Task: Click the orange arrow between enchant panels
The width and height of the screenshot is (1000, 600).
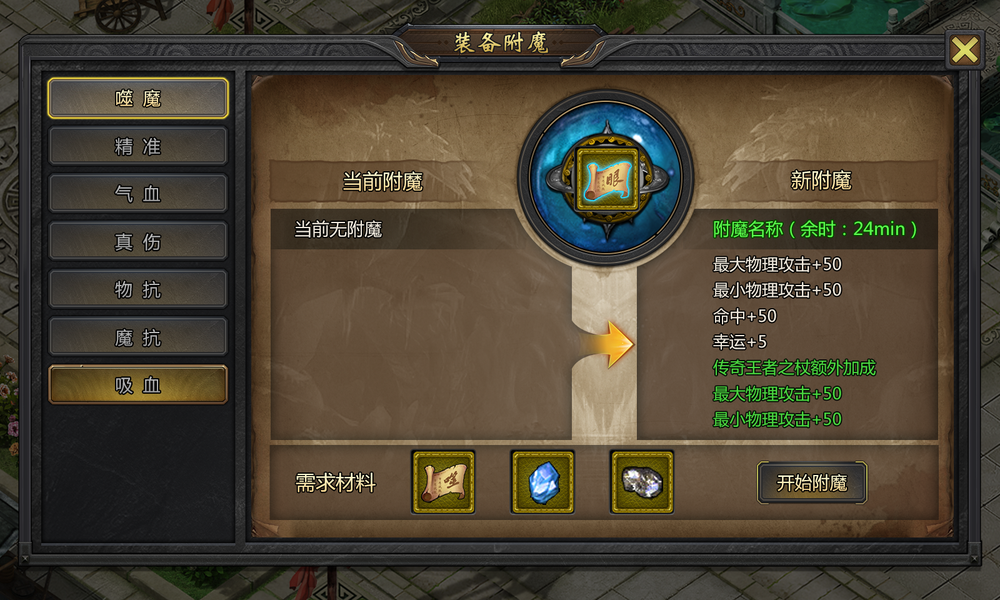Action: (x=608, y=344)
